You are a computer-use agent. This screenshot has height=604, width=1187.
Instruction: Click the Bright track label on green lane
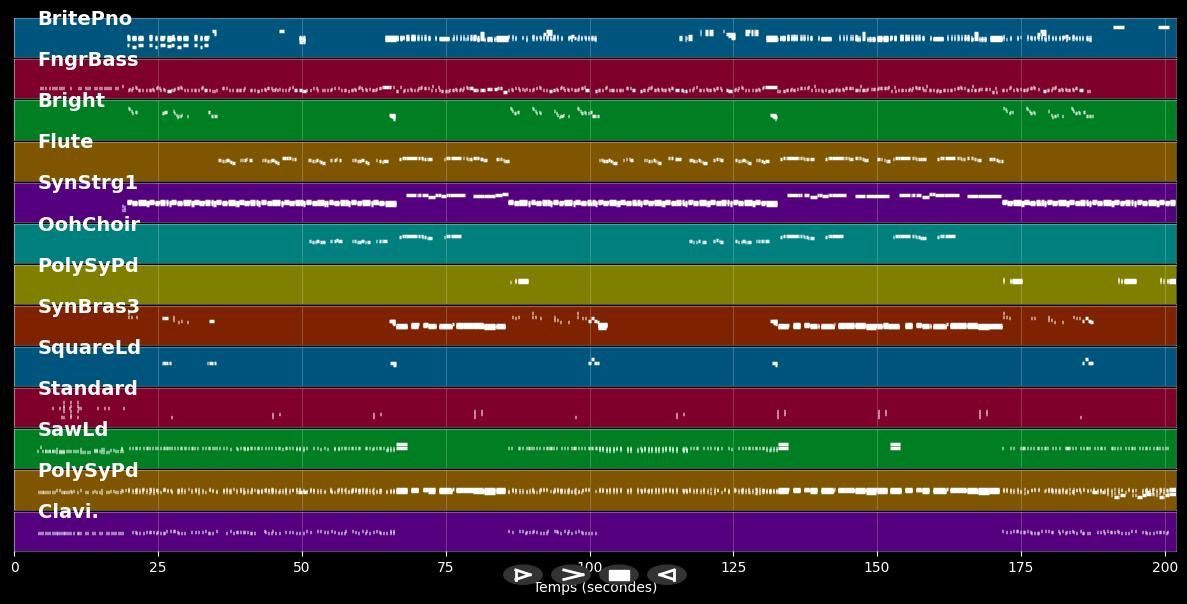[x=71, y=101]
